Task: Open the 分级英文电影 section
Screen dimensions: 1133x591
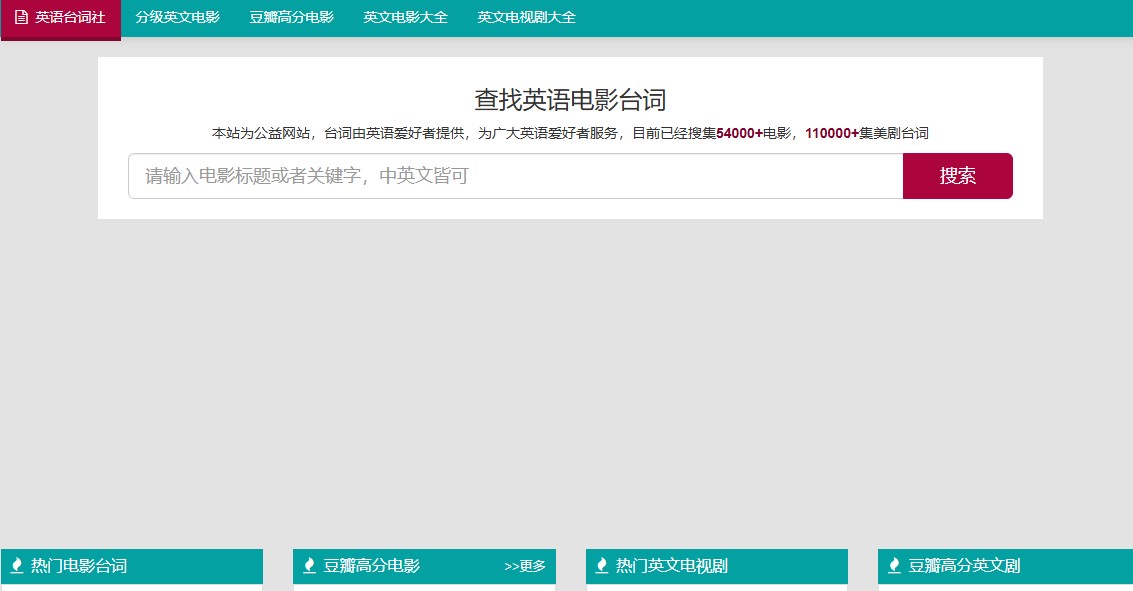Action: pyautogui.click(x=177, y=17)
